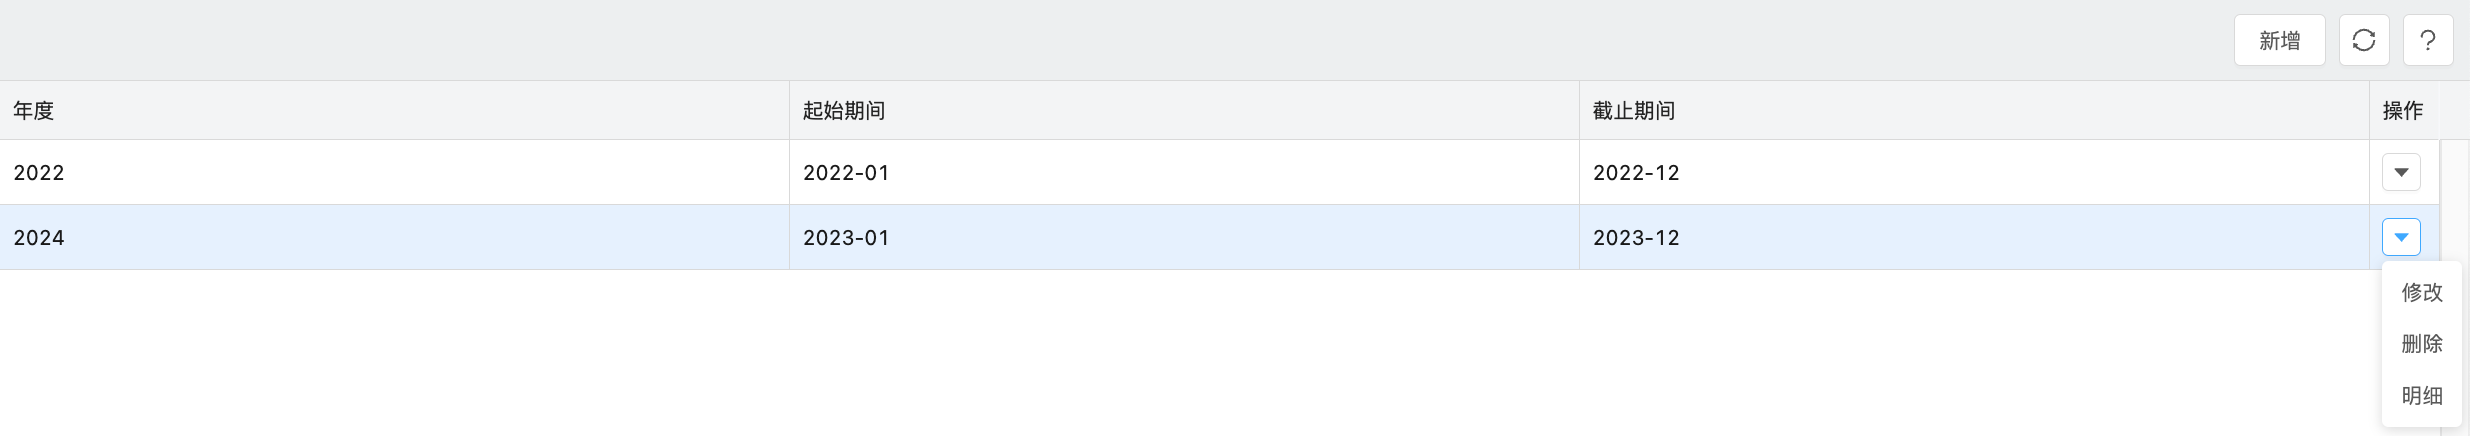Image resolution: width=2470 pixels, height=436 pixels.
Task: Click the 2022-01 start period cell
Action: click(x=1184, y=172)
